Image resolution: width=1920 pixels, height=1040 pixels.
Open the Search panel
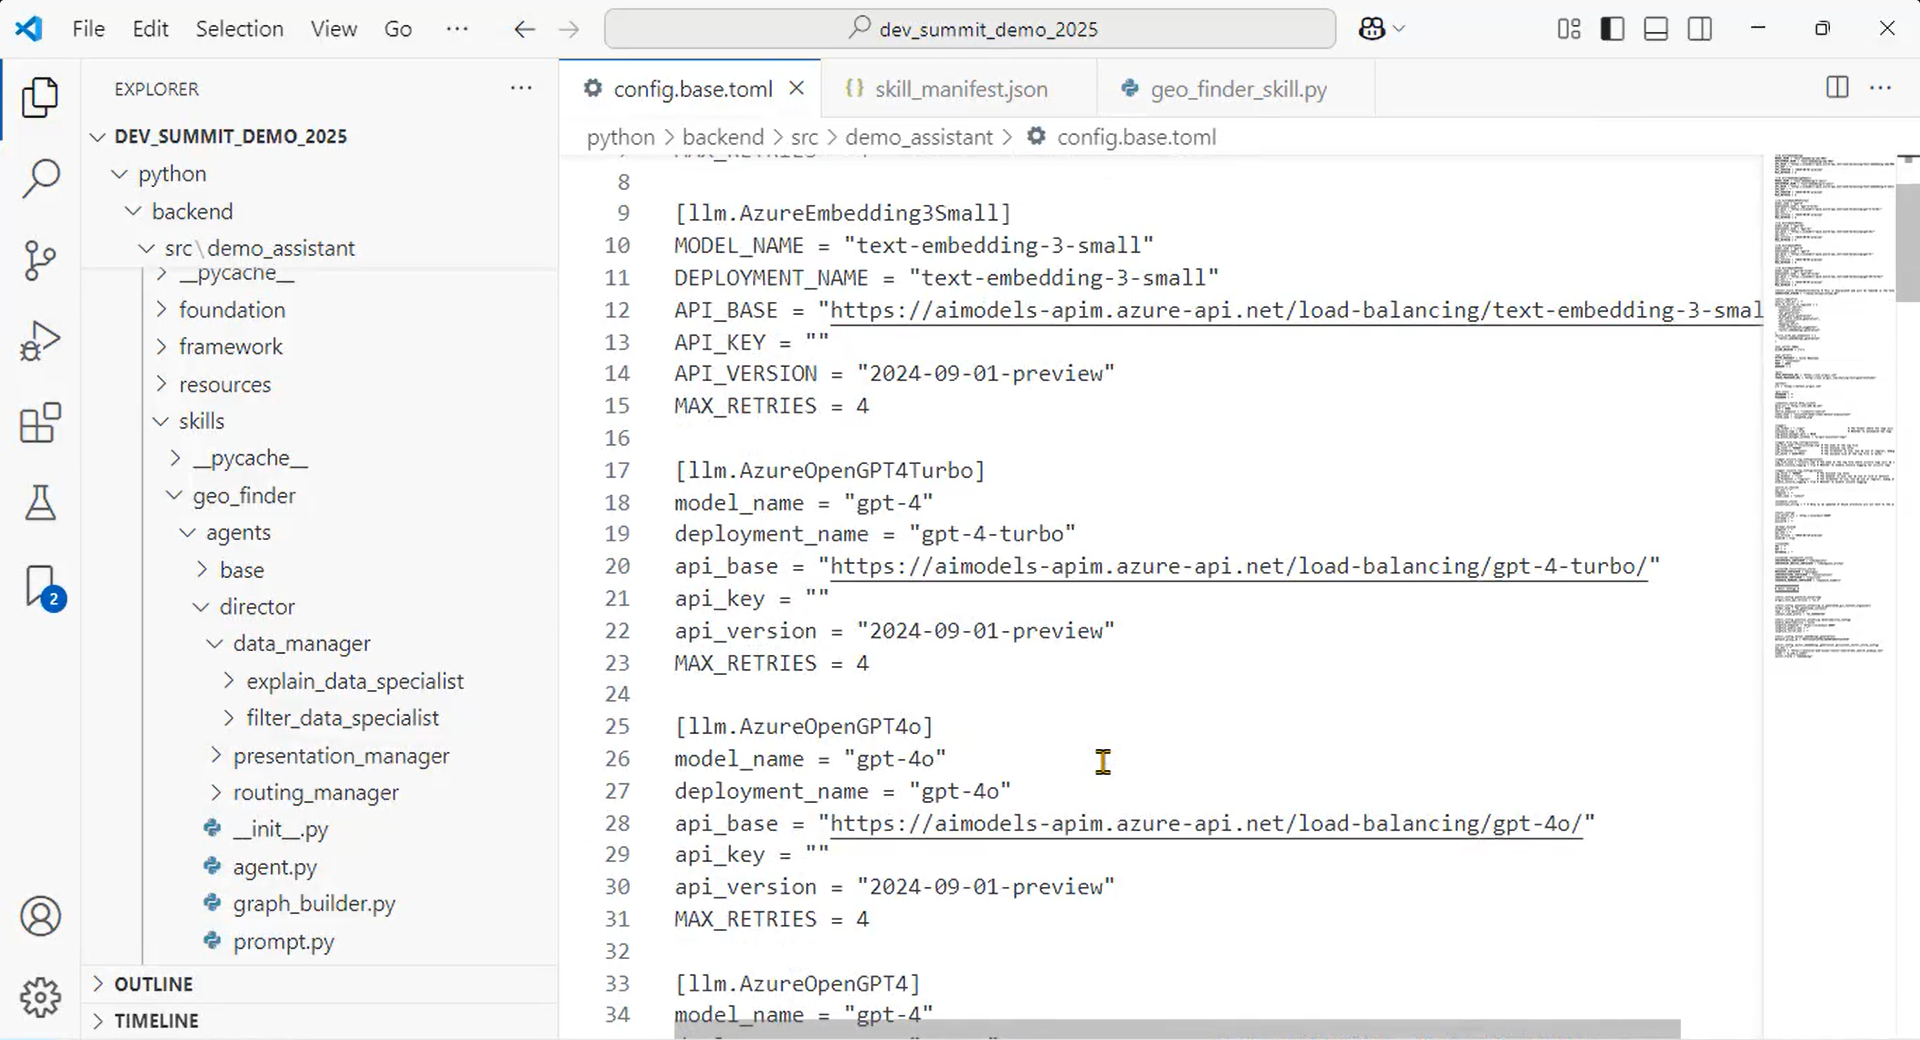tap(40, 178)
